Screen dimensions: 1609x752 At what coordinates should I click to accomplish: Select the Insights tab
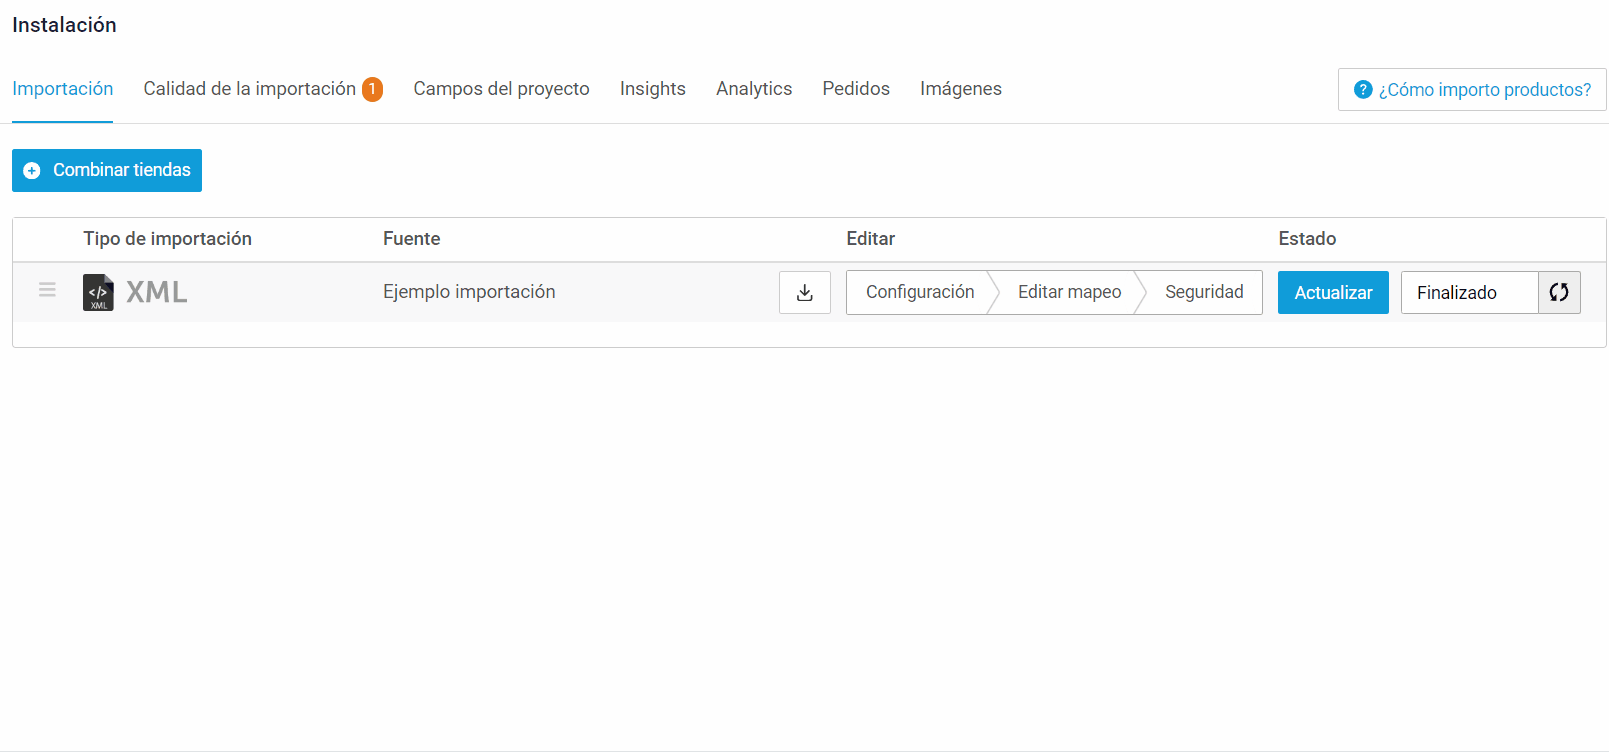coord(652,89)
